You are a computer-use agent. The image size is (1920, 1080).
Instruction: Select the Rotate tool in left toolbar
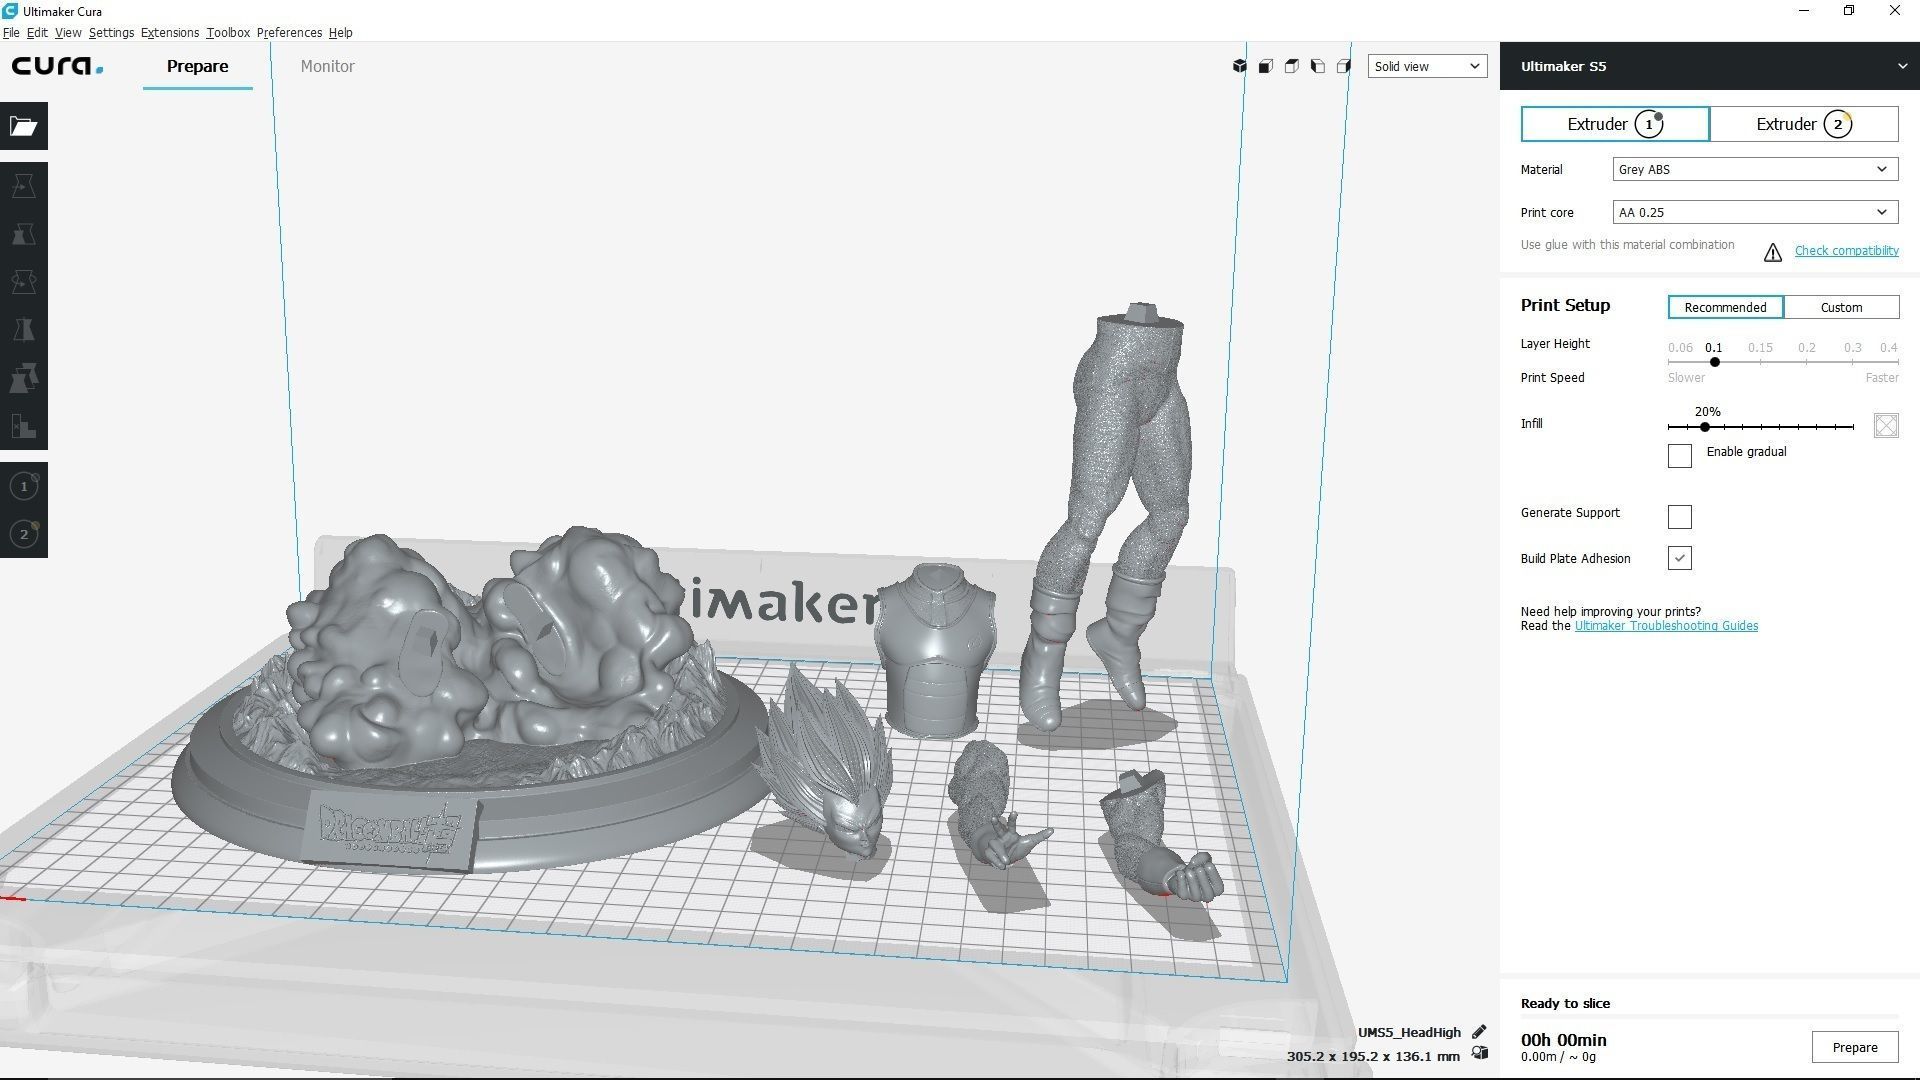pyautogui.click(x=24, y=282)
